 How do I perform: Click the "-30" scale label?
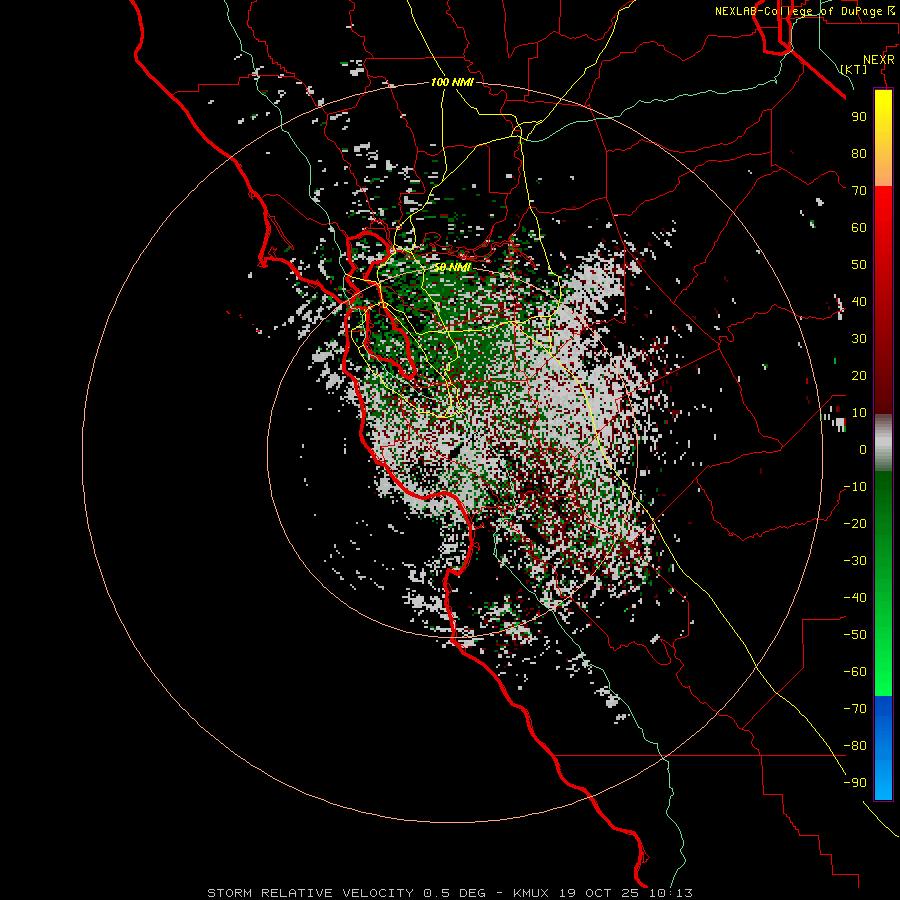click(x=855, y=561)
